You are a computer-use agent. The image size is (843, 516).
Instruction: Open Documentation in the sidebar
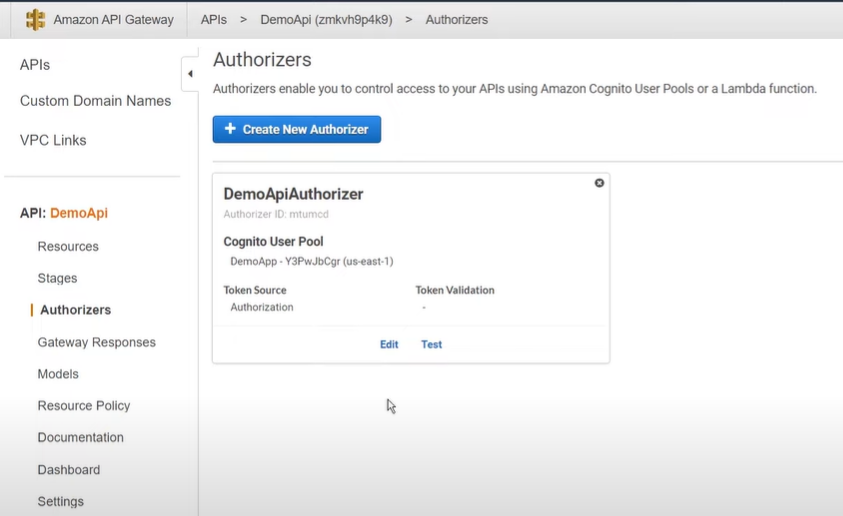tap(81, 438)
